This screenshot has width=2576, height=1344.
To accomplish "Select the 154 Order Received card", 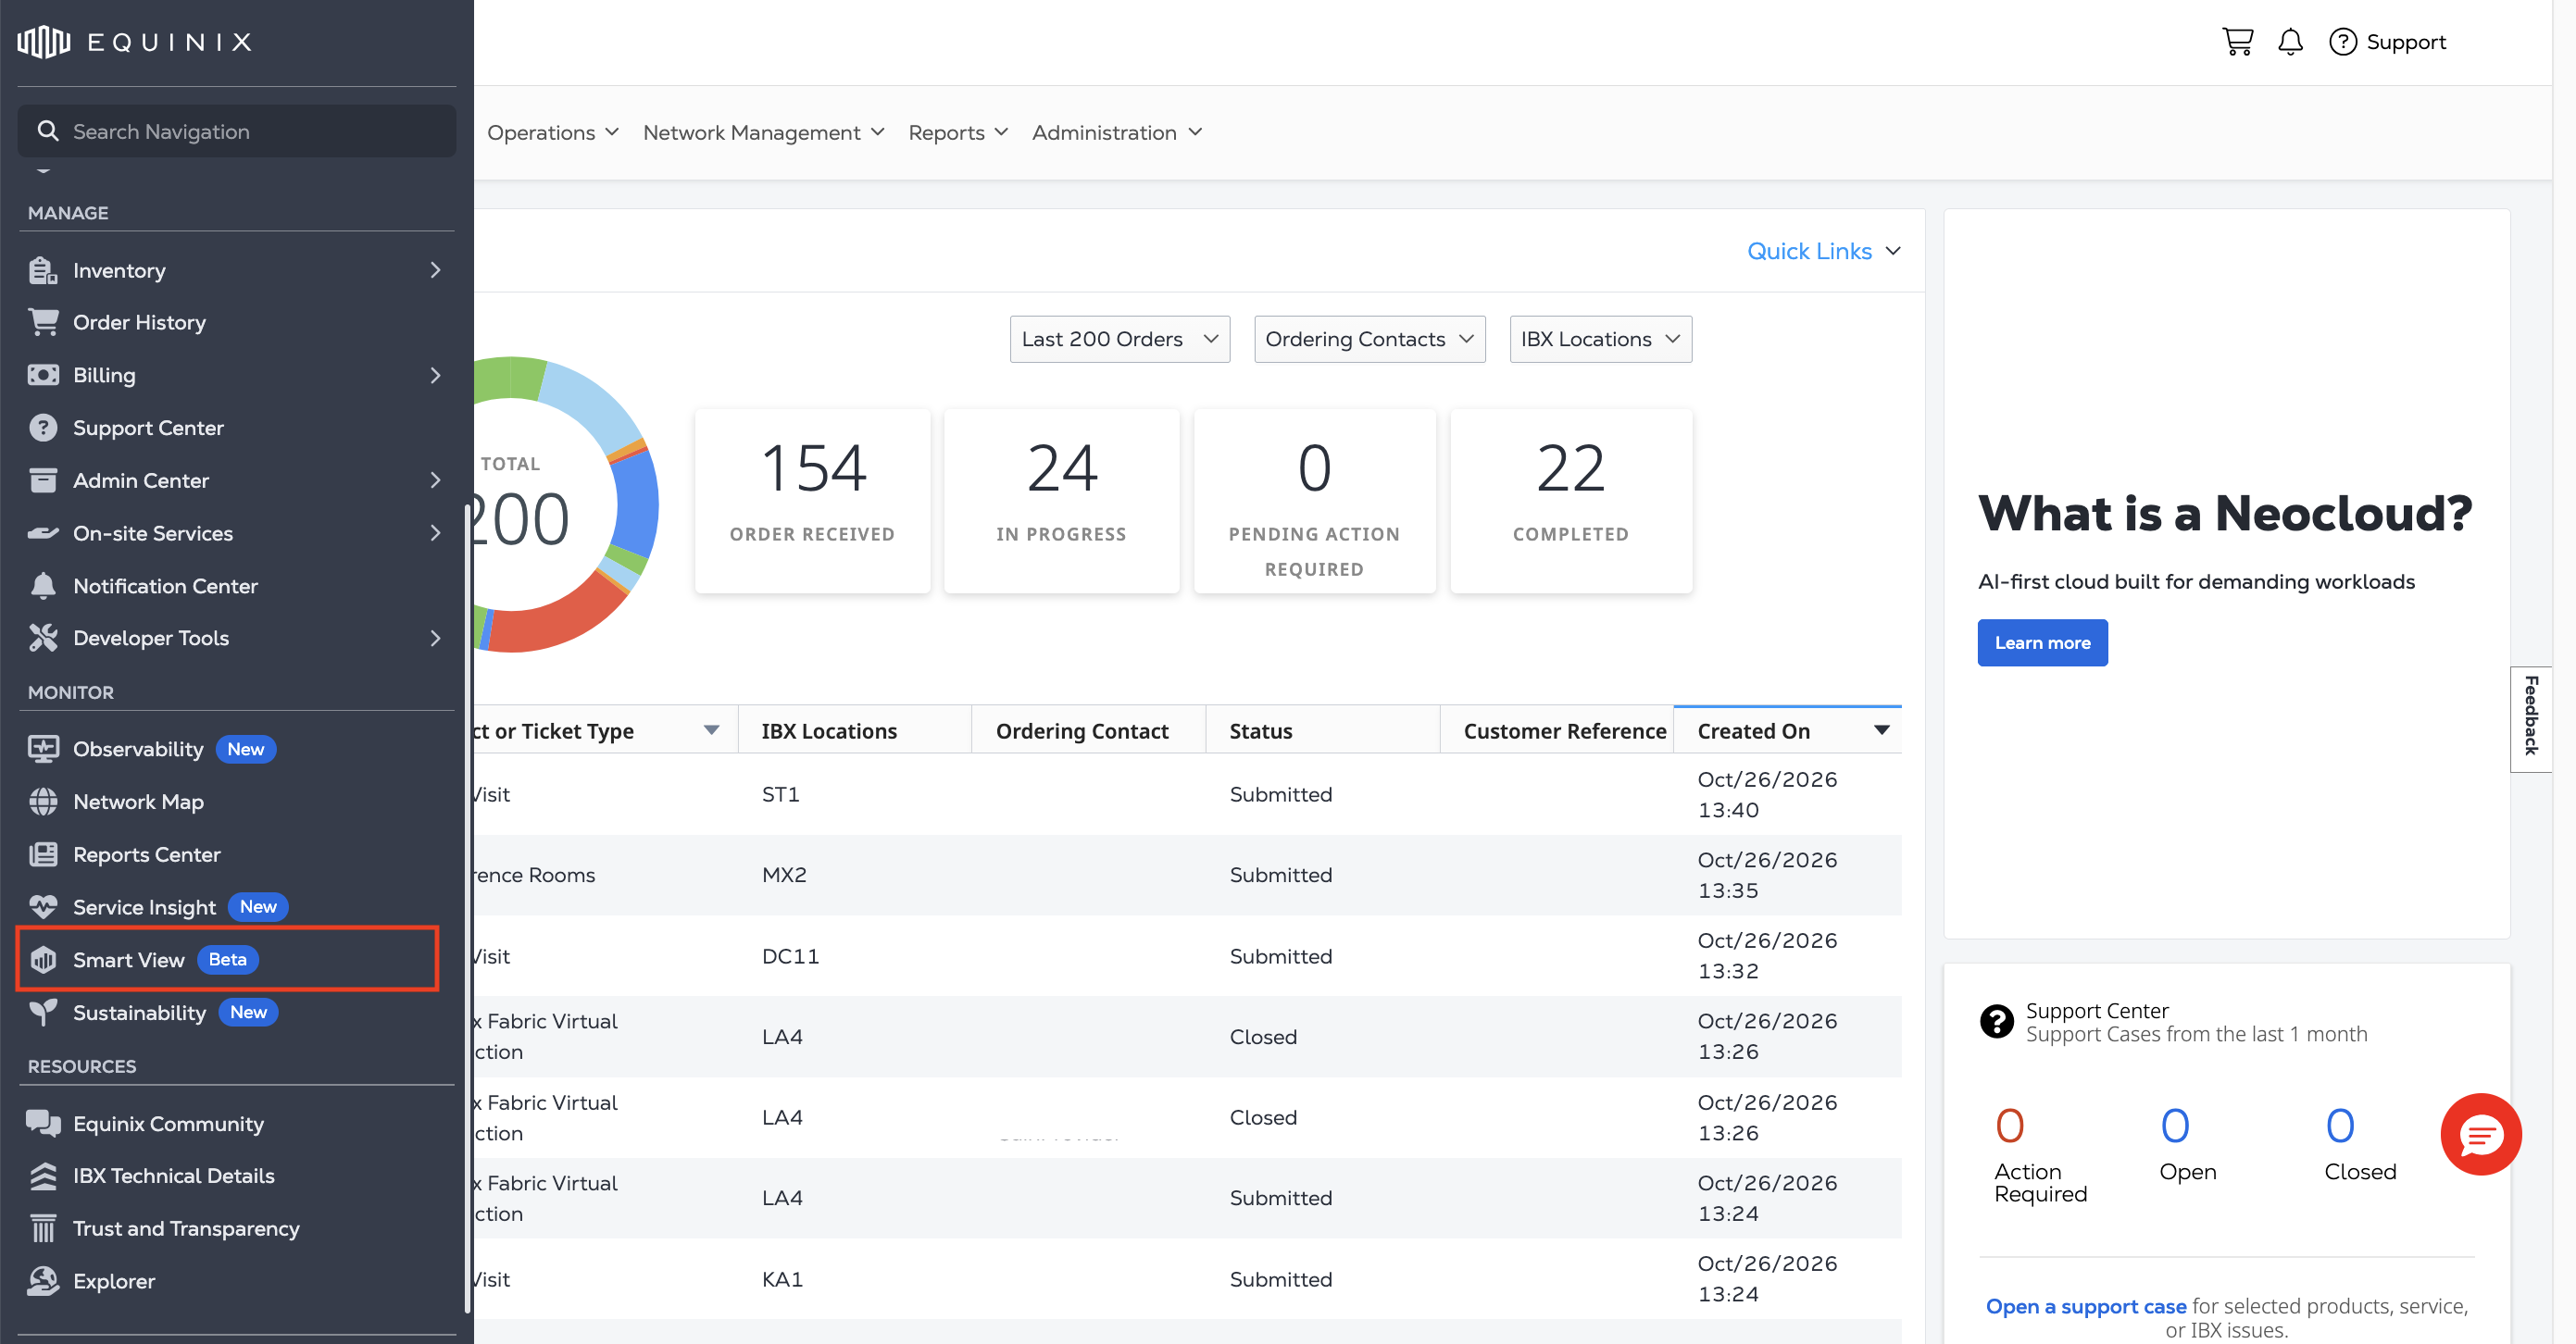I will click(x=812, y=500).
